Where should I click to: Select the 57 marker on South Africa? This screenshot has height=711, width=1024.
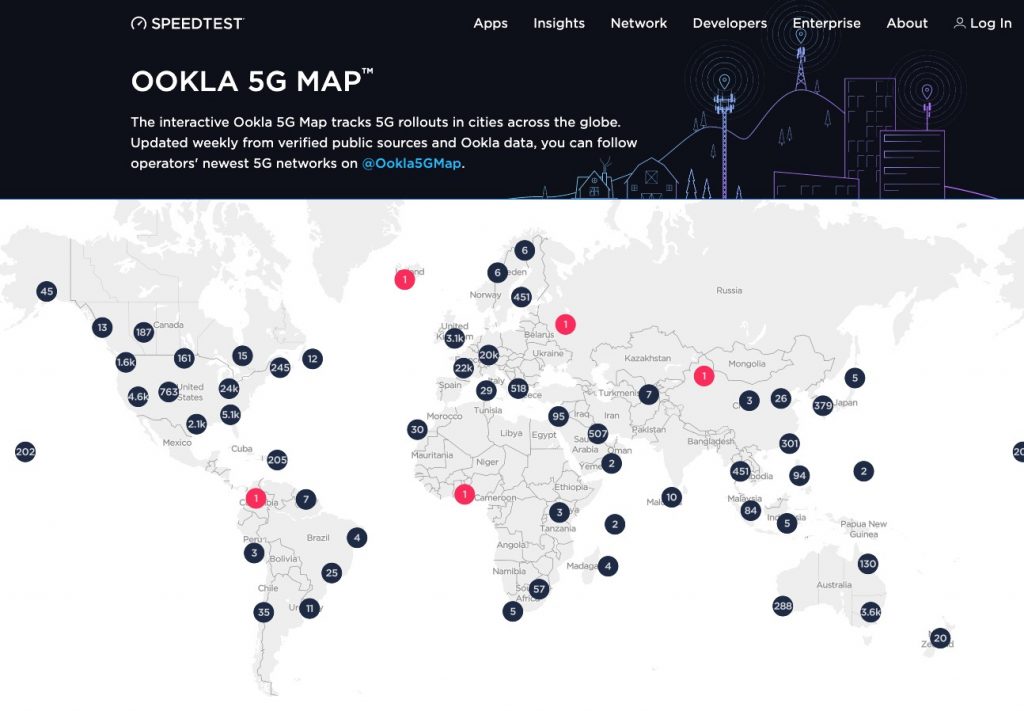[539, 589]
